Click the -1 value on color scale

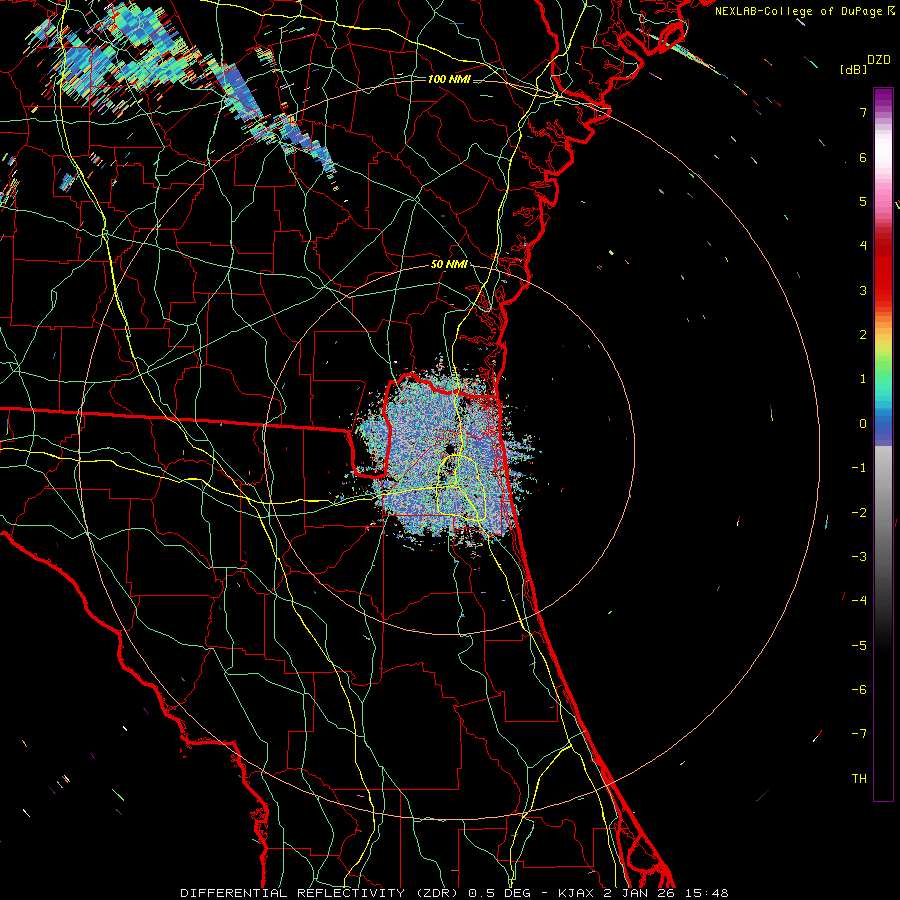coord(859,468)
